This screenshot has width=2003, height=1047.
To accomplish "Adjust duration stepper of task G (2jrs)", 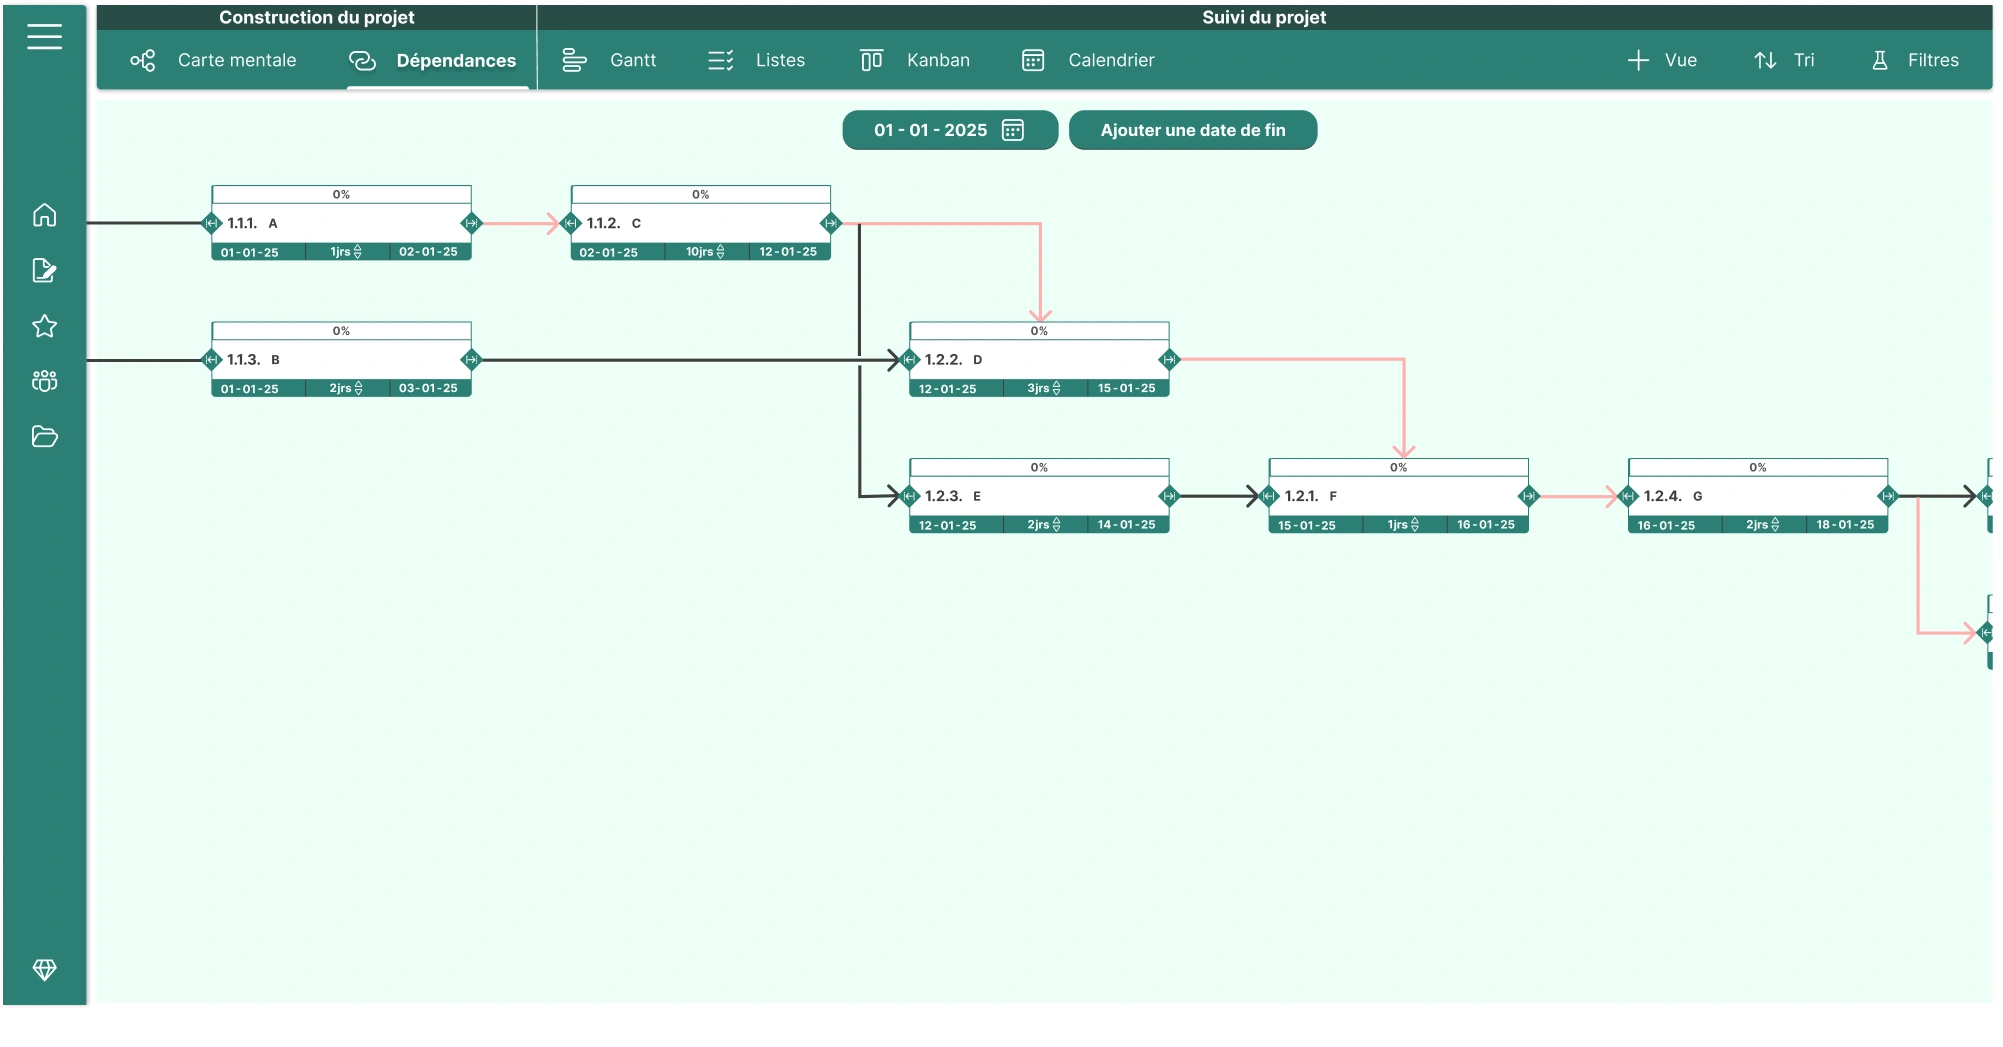I will coord(1775,524).
